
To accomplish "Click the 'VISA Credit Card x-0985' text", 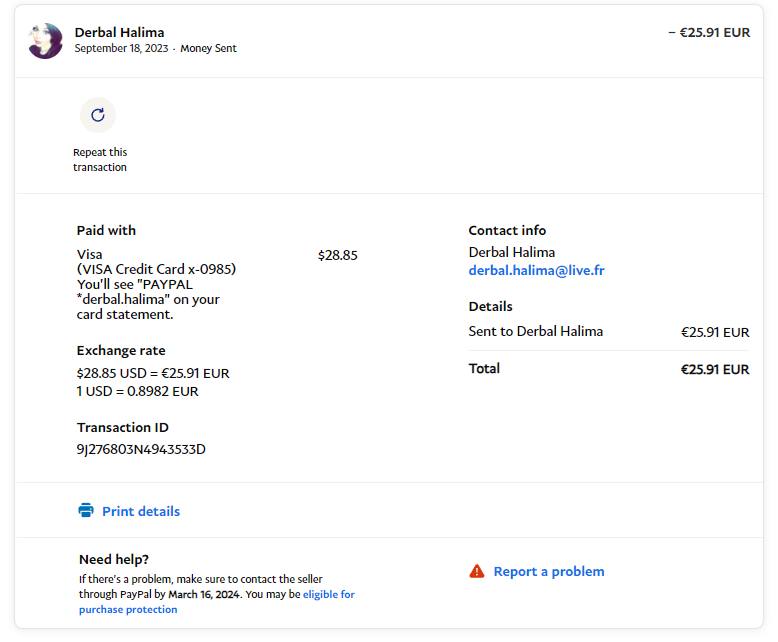I will 156,269.
